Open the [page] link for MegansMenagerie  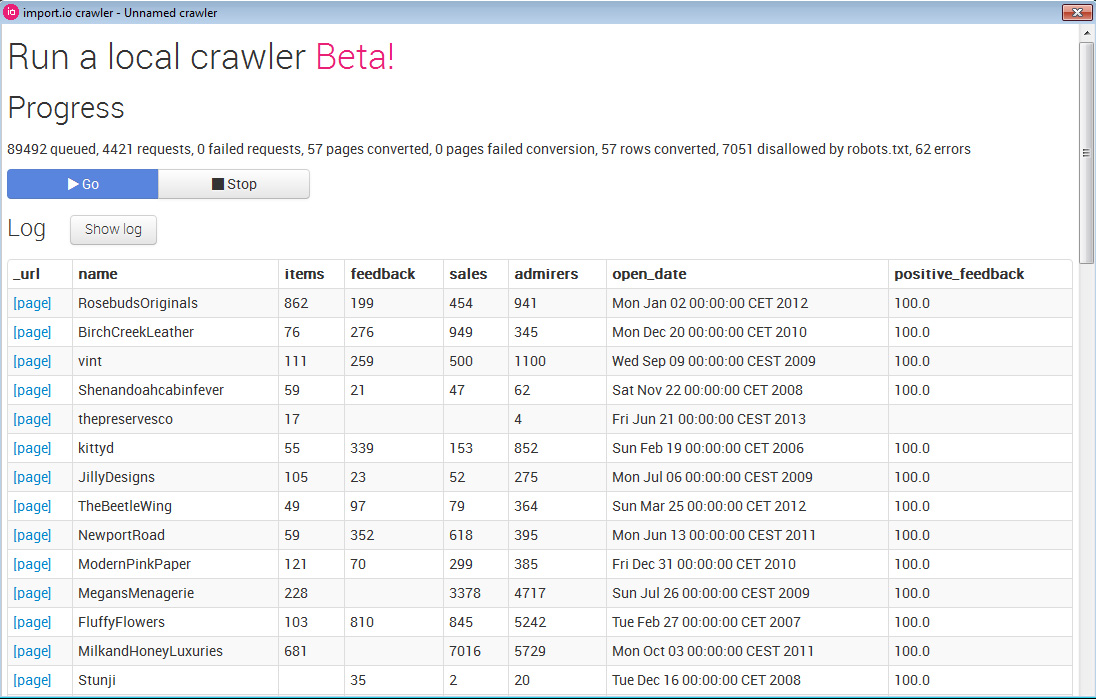click(32, 593)
